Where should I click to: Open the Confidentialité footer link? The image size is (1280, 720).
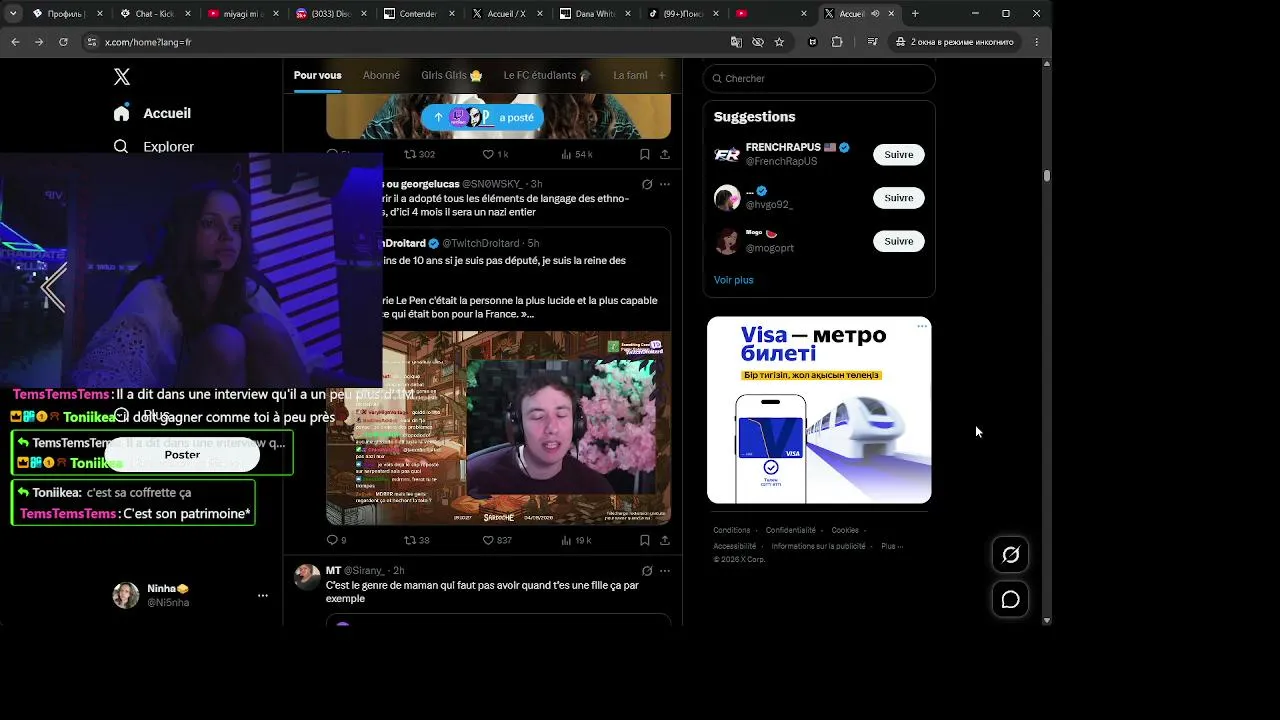click(x=790, y=530)
